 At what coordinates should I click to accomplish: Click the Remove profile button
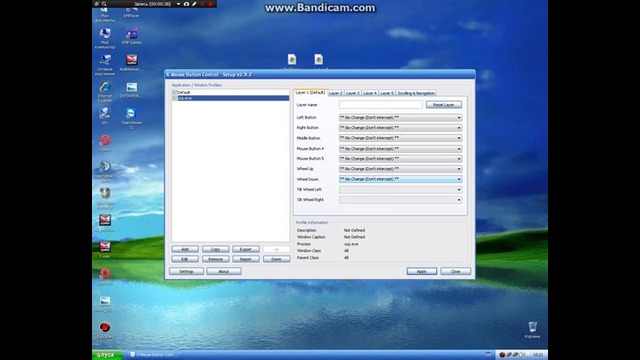coord(216,259)
